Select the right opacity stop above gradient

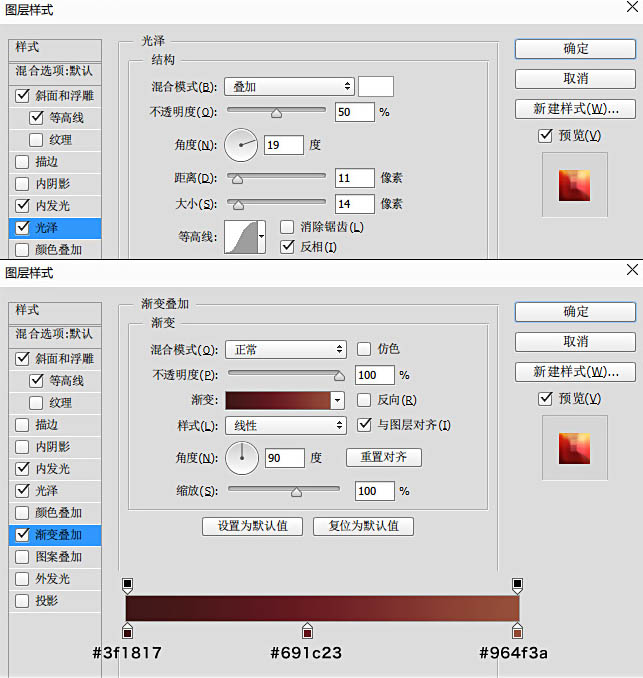[x=517, y=585]
